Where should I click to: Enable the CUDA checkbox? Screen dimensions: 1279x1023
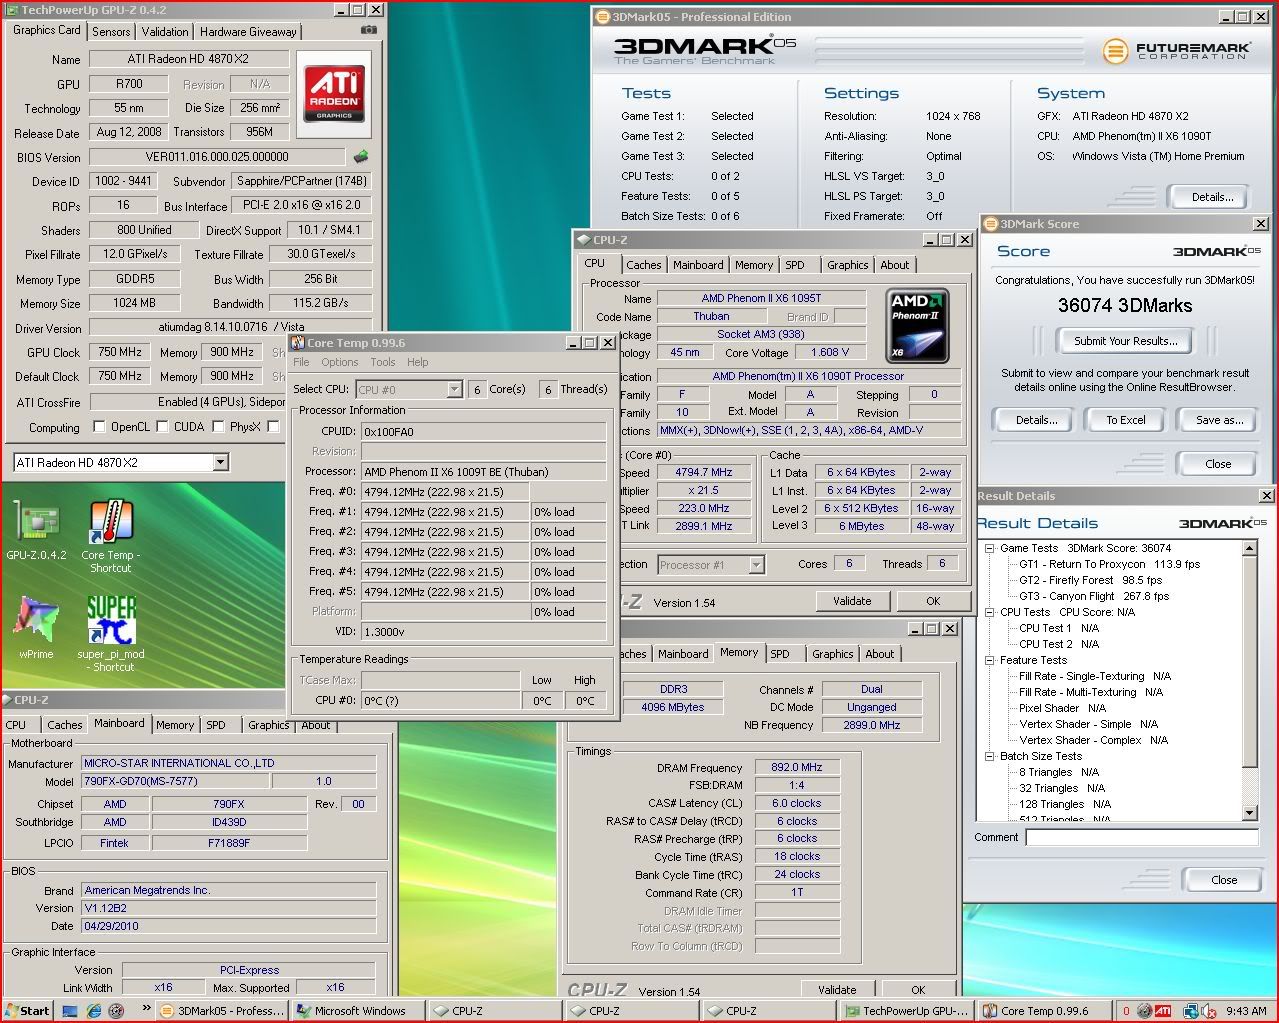(x=161, y=427)
